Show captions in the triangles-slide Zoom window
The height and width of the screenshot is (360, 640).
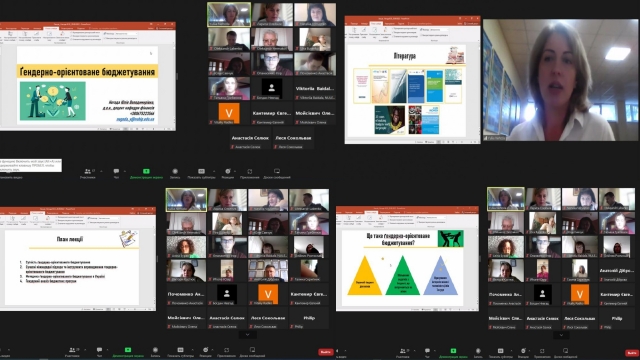(500, 353)
